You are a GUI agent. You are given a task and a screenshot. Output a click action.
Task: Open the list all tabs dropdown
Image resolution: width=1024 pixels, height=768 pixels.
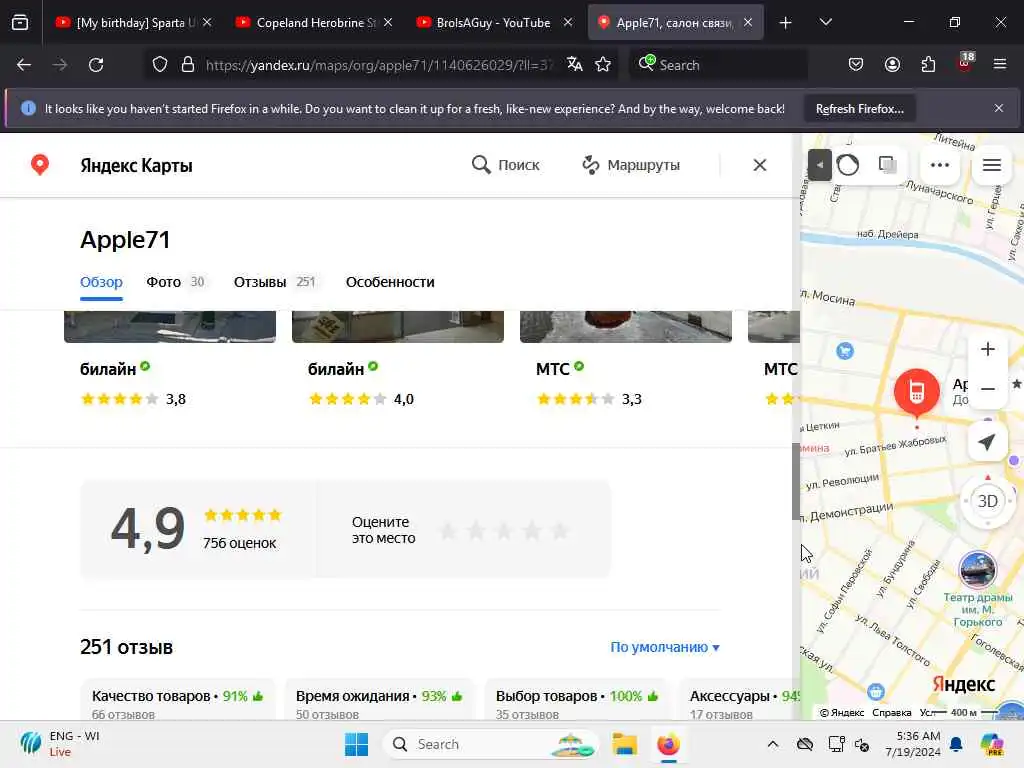pyautogui.click(x=825, y=23)
